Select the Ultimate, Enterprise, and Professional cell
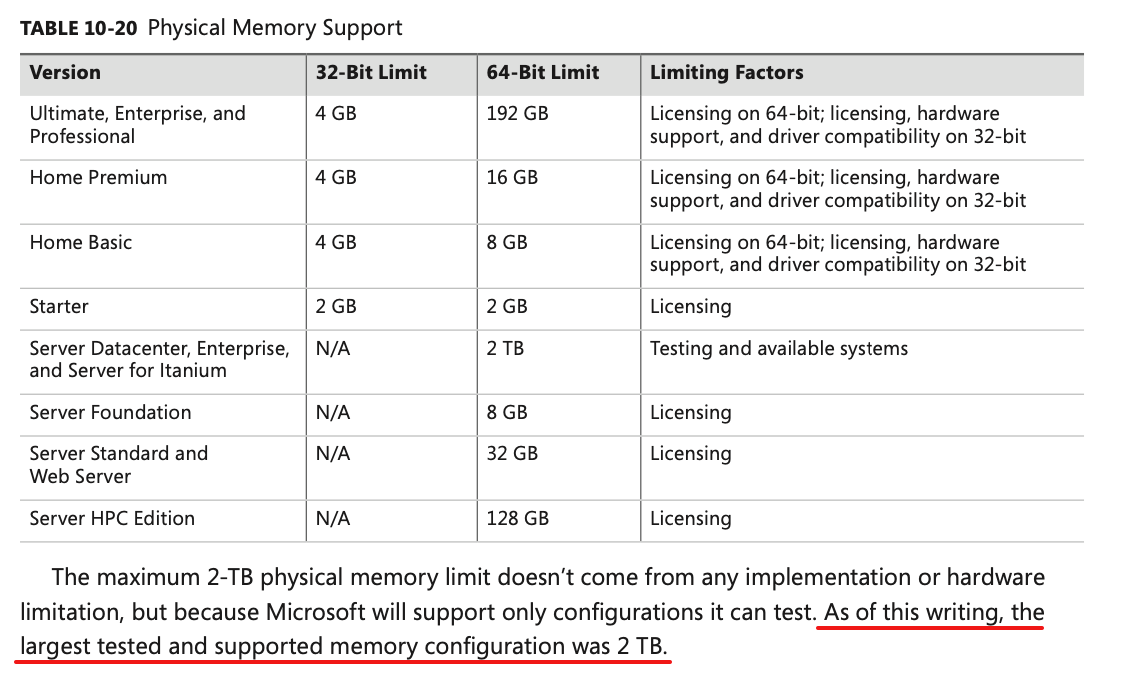Image resolution: width=1126 pixels, height=674 pixels. (137, 125)
